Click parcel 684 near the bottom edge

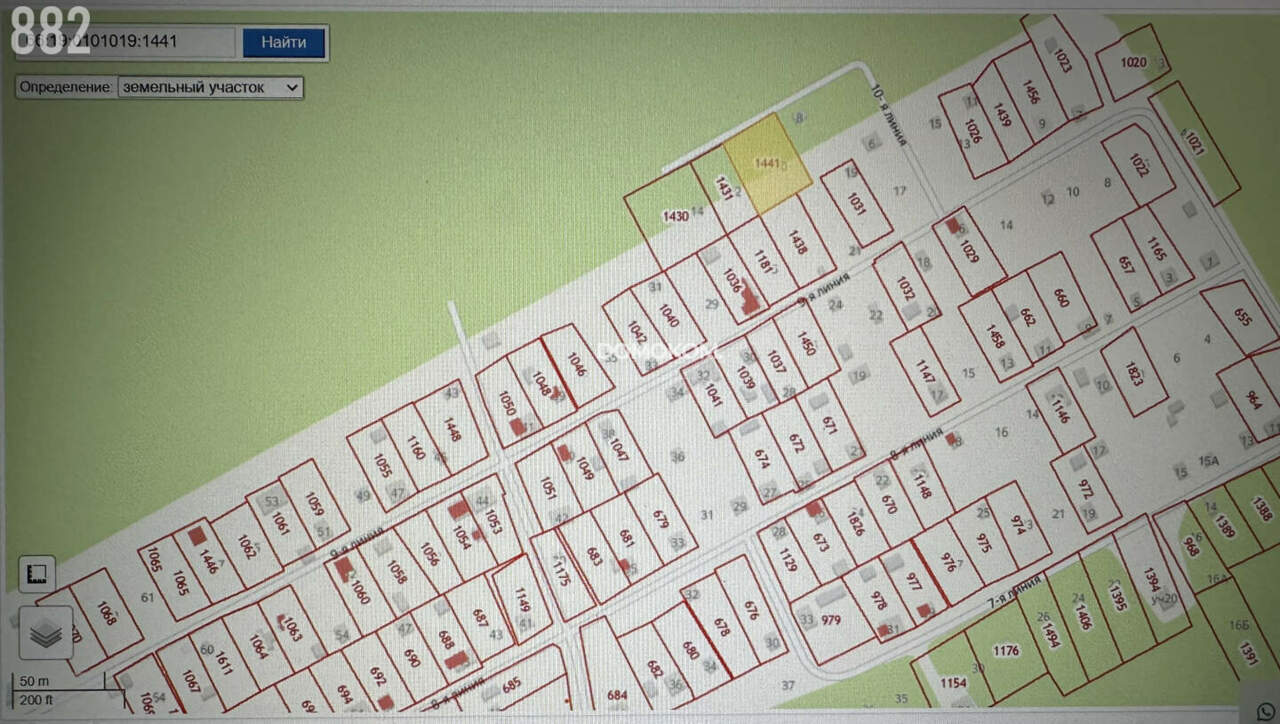617,695
